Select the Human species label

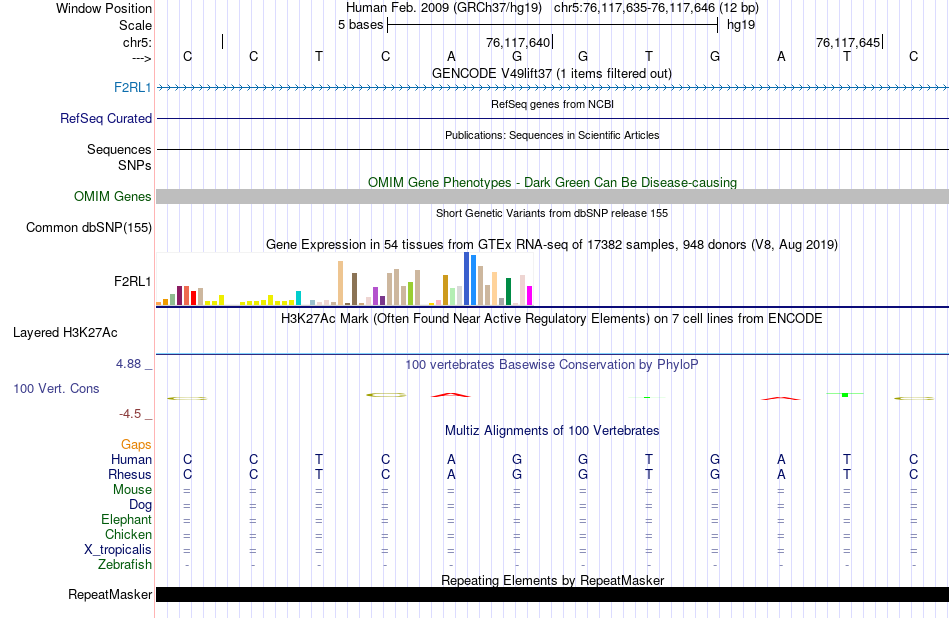131,459
